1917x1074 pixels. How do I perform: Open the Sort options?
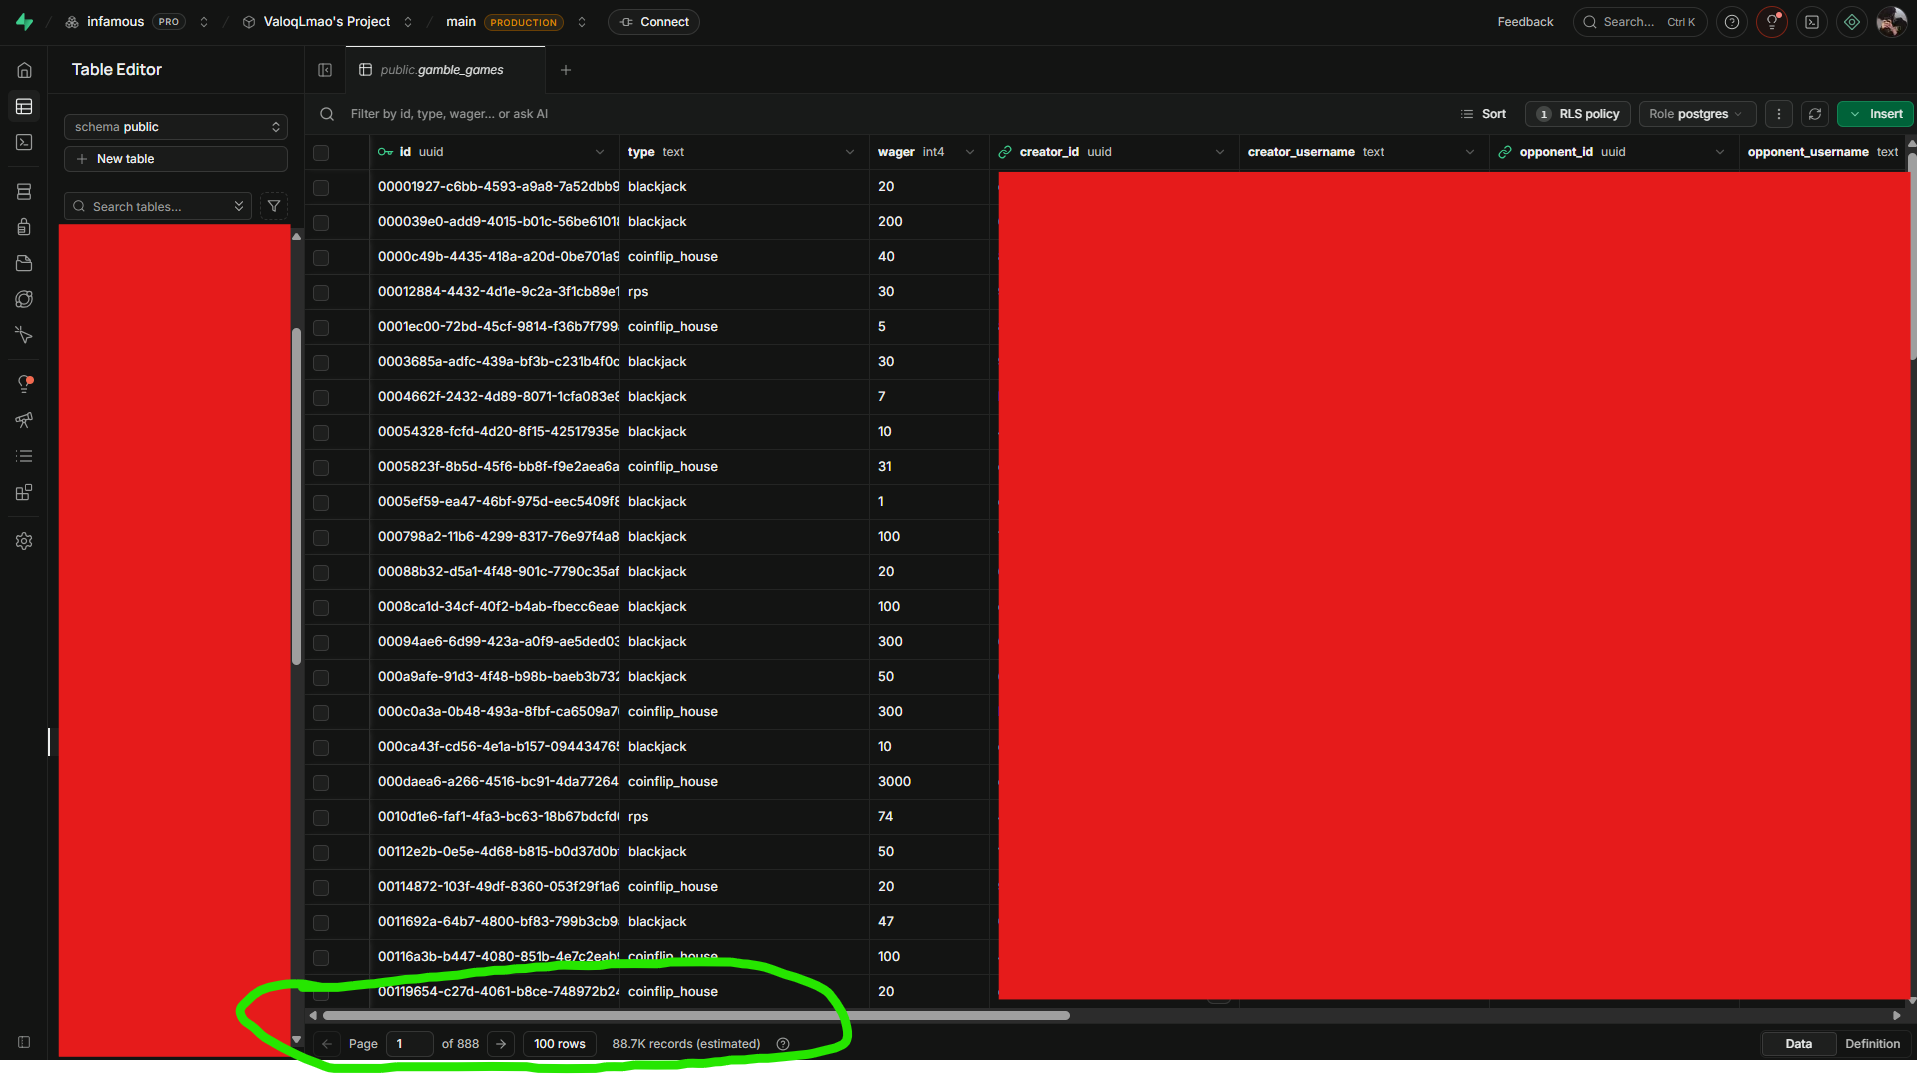[x=1483, y=114]
